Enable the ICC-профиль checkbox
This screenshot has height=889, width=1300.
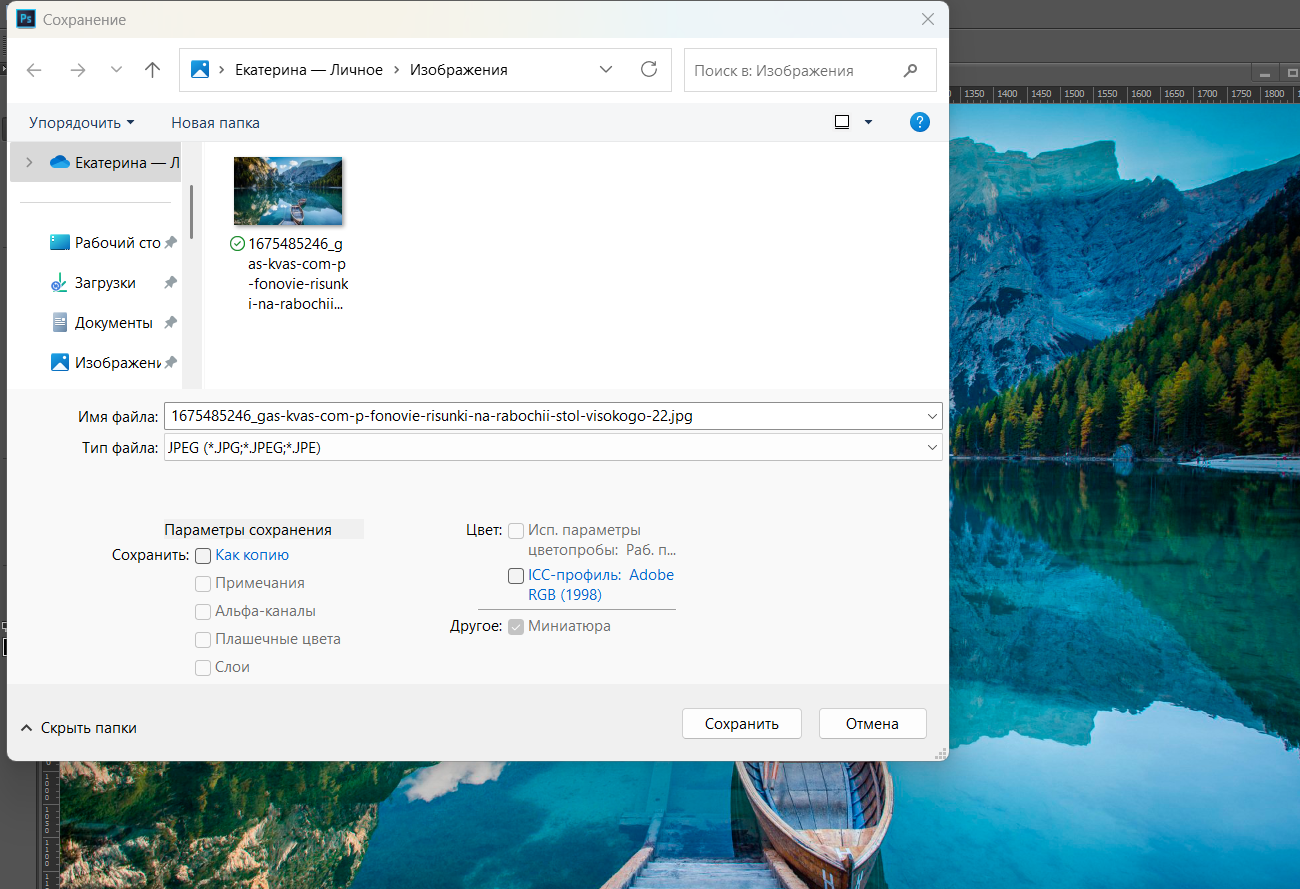click(x=516, y=576)
